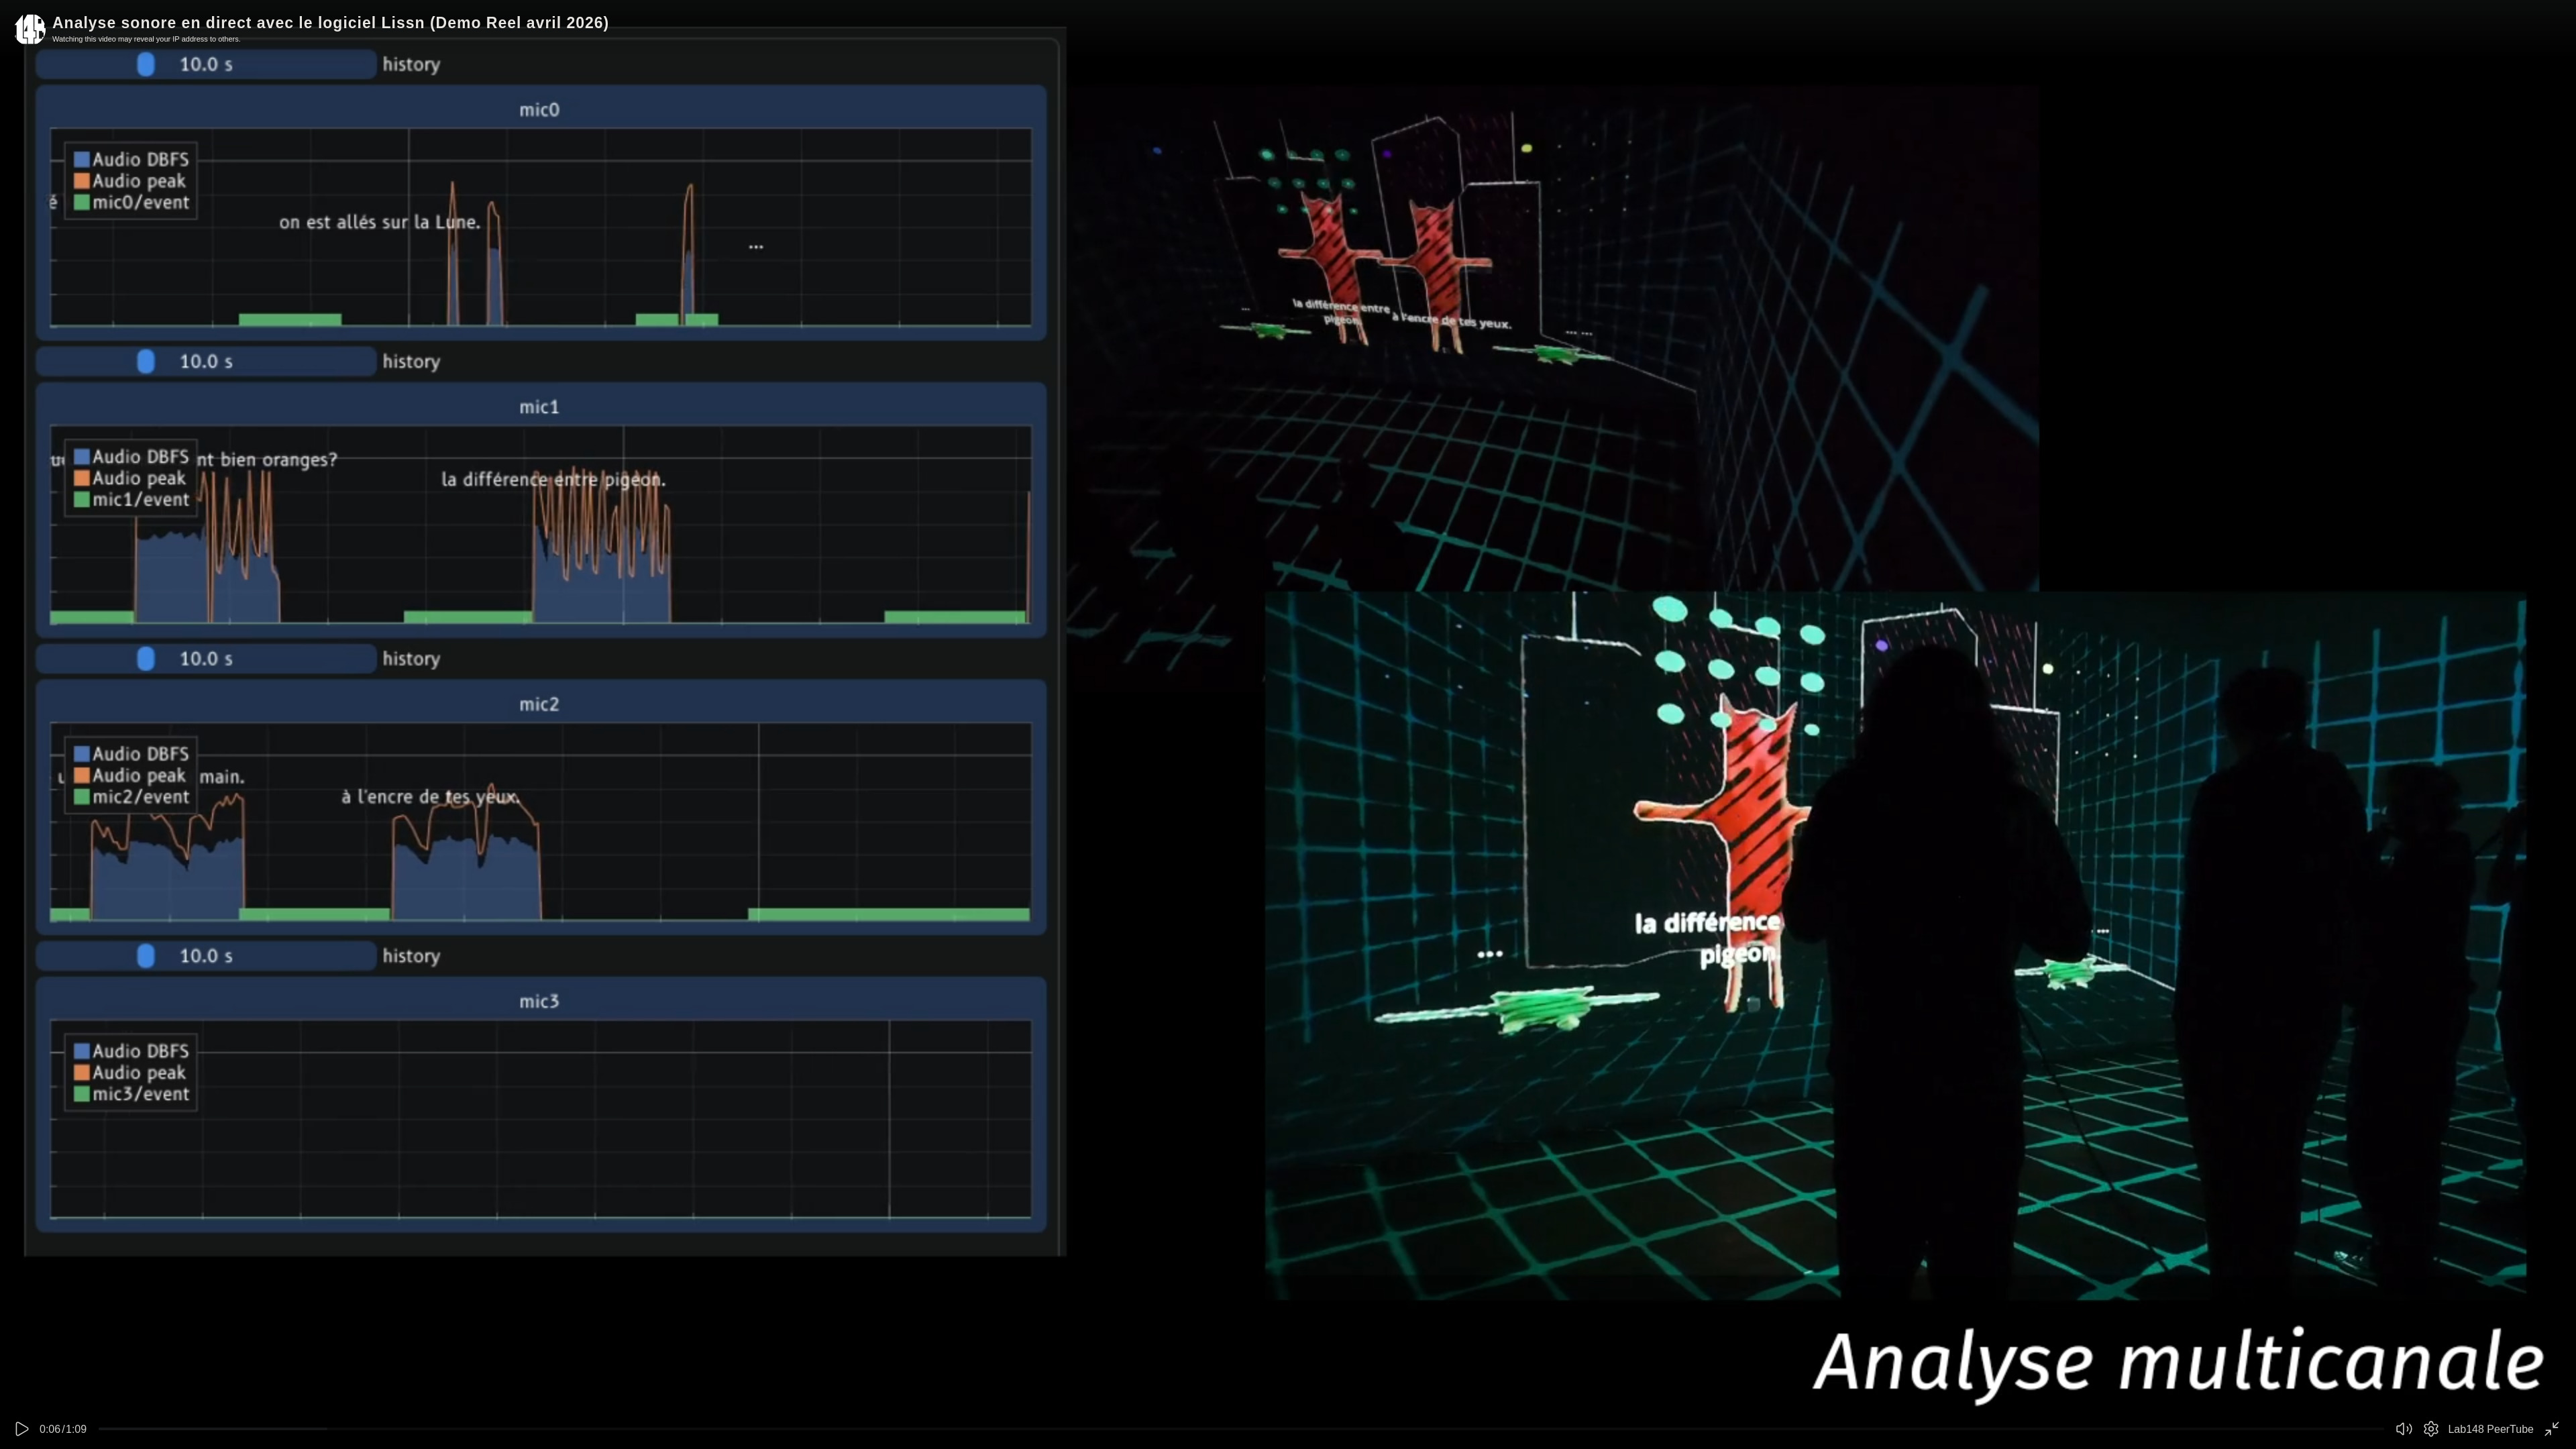This screenshot has height=1449, width=2576.
Task: Click the 10.0 s history slider above mic1
Action: point(206,361)
